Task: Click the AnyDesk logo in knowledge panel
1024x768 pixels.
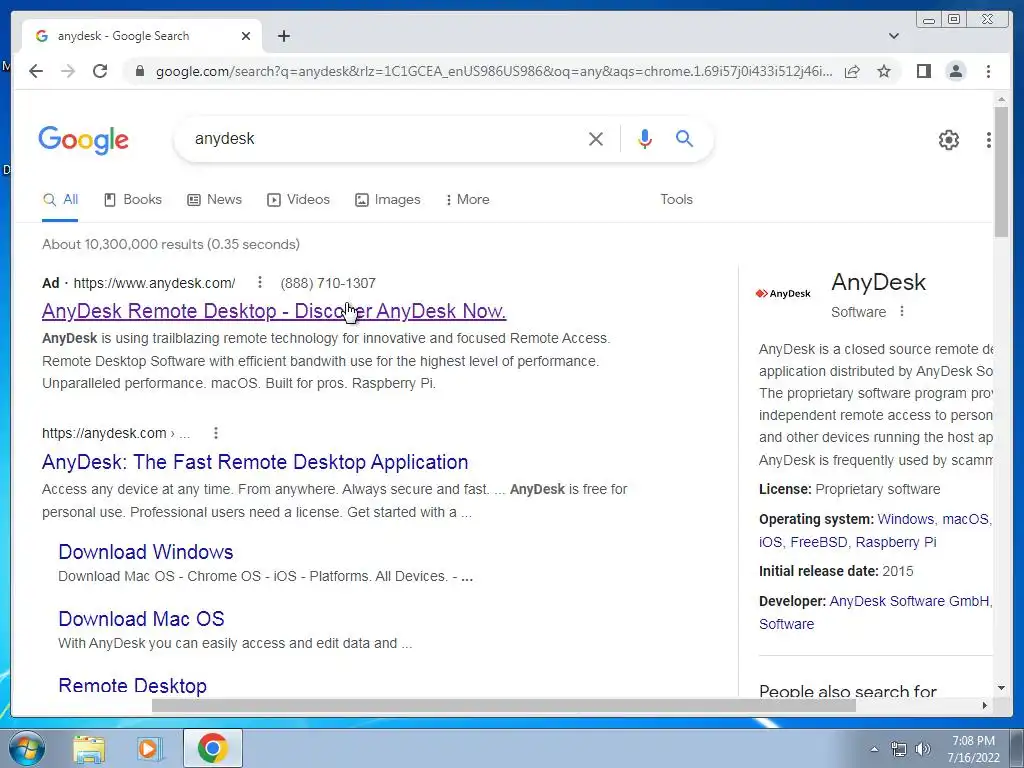Action: pos(783,294)
